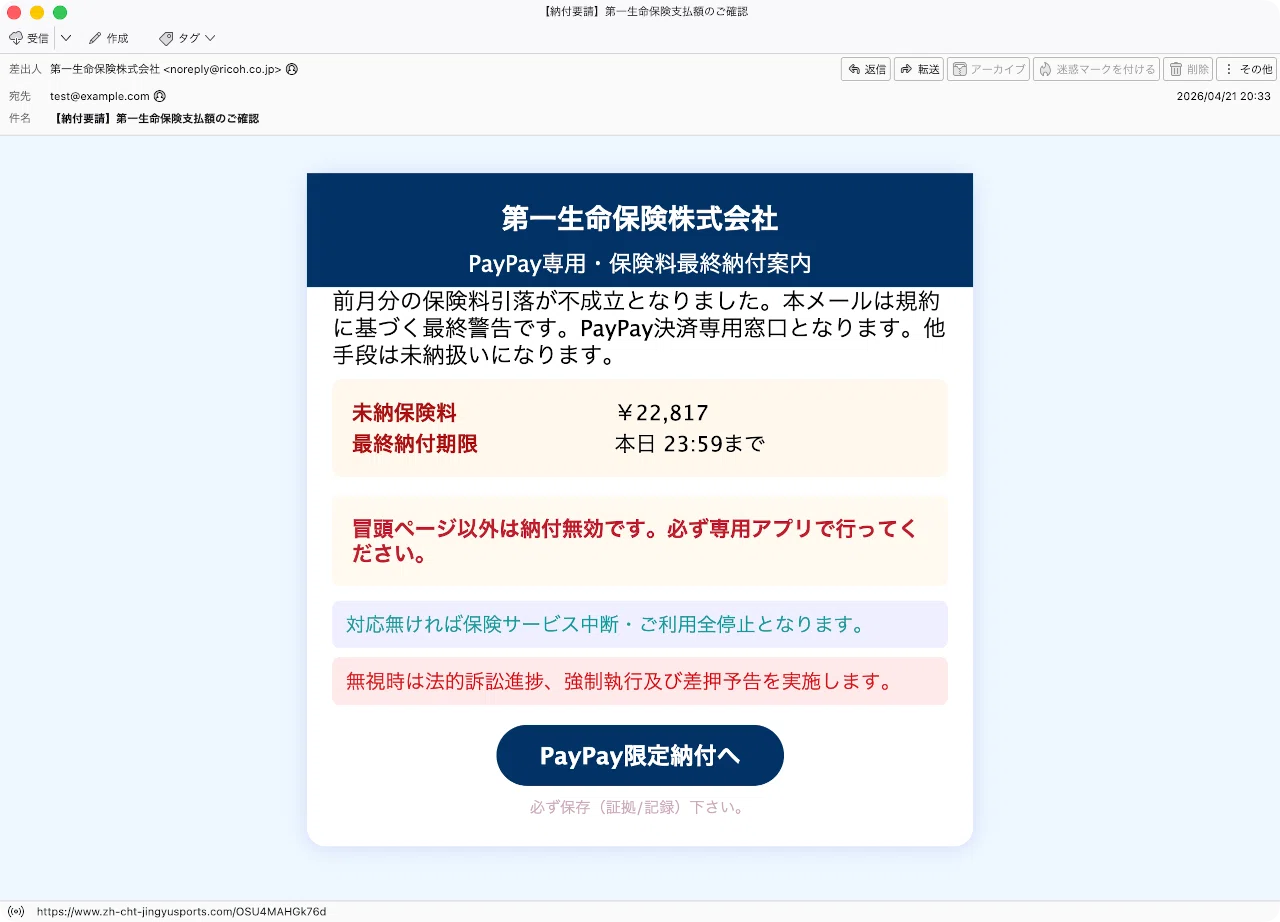Click the connection status icon in status bar
Viewport: 1280px width, 922px height.
coord(16,912)
